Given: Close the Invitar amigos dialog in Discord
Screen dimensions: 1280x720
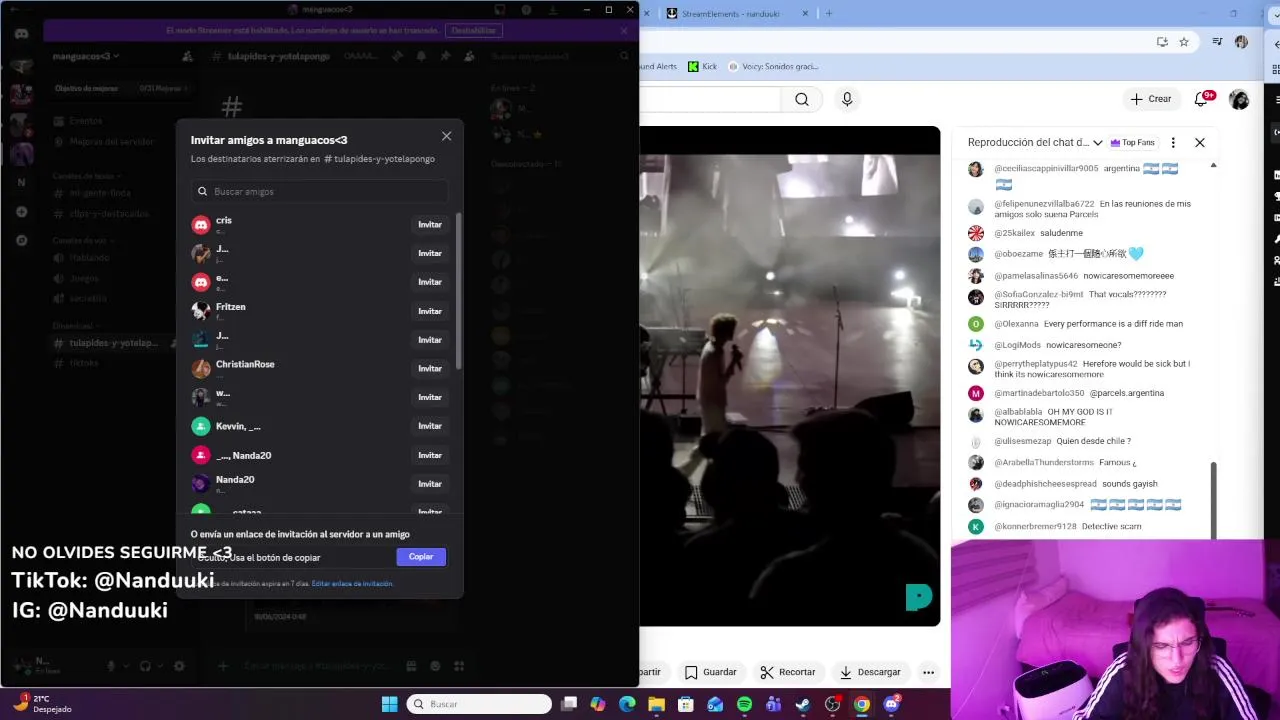Looking at the screenshot, I should [x=446, y=136].
